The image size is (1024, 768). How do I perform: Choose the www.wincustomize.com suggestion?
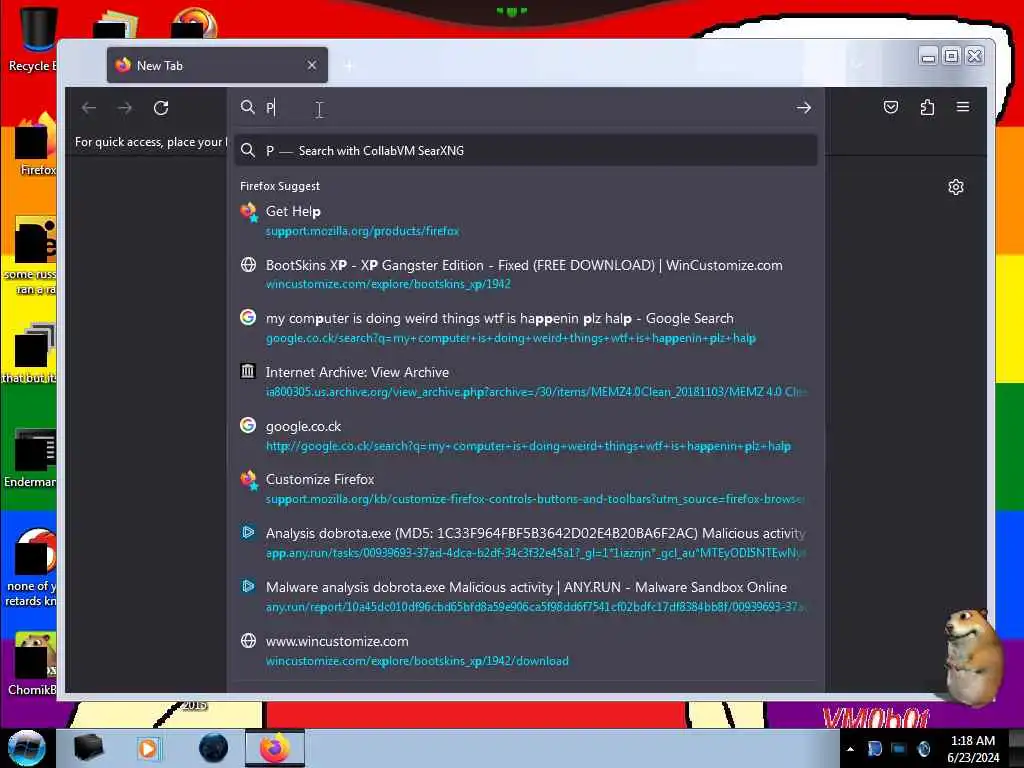526,650
